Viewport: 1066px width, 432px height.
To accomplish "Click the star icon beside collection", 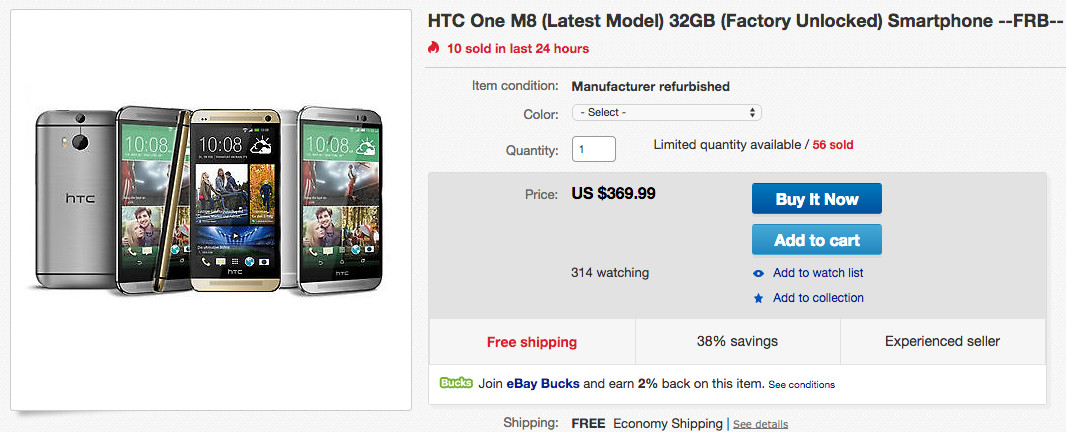I will pos(758,298).
